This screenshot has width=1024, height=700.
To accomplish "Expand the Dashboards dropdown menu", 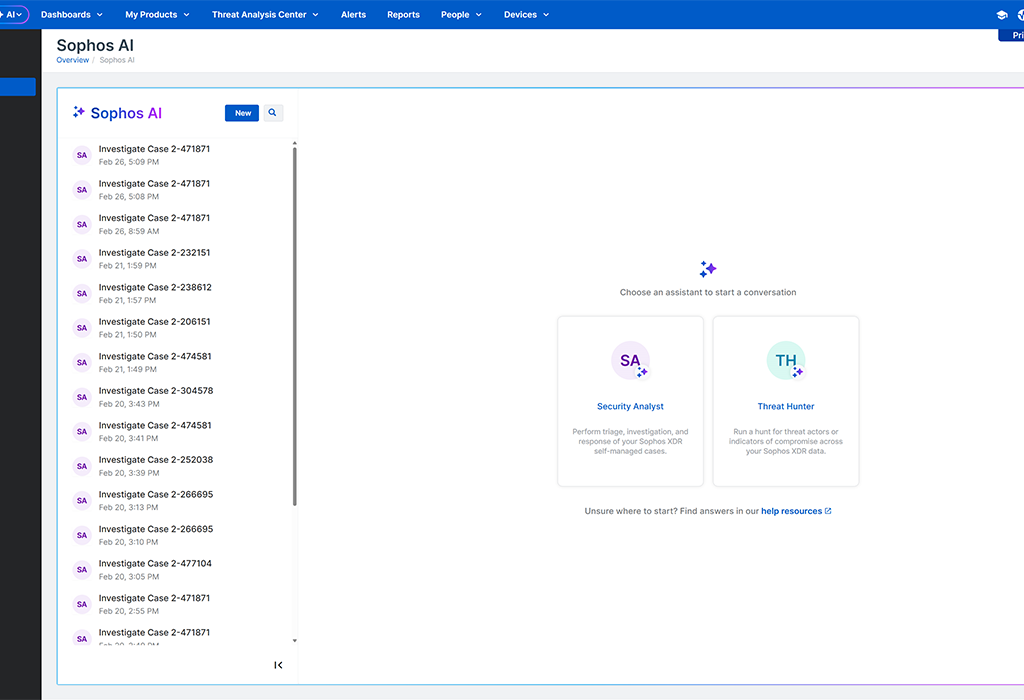I will (x=72, y=15).
